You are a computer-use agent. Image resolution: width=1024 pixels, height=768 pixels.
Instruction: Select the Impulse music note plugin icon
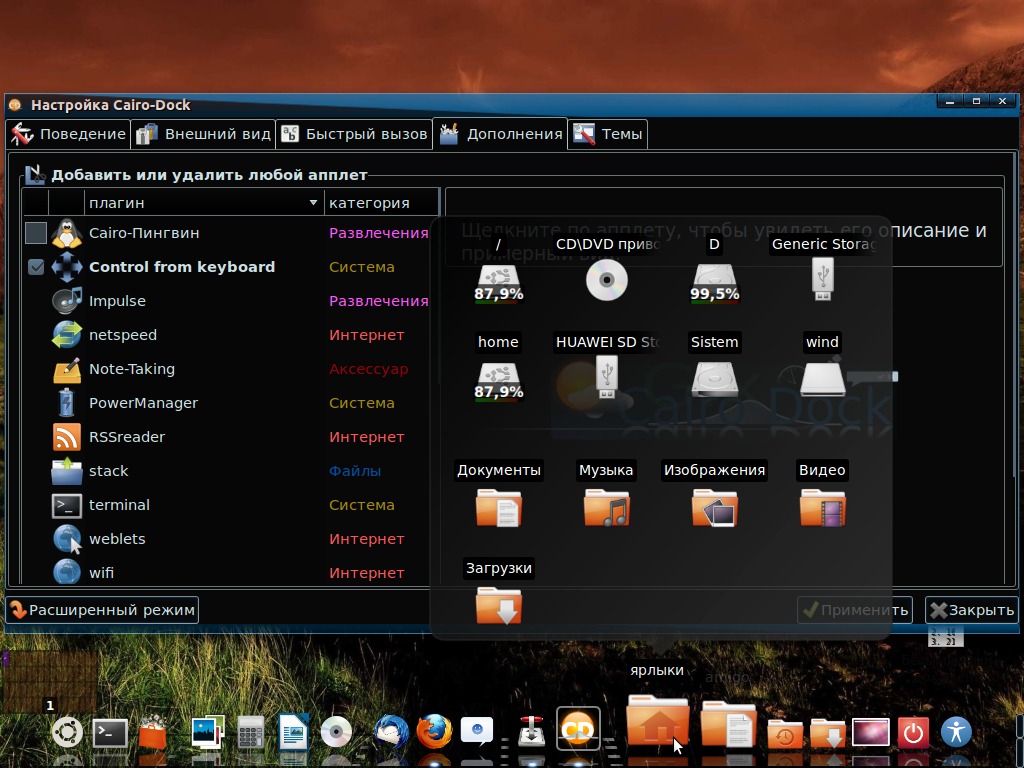tap(67, 301)
